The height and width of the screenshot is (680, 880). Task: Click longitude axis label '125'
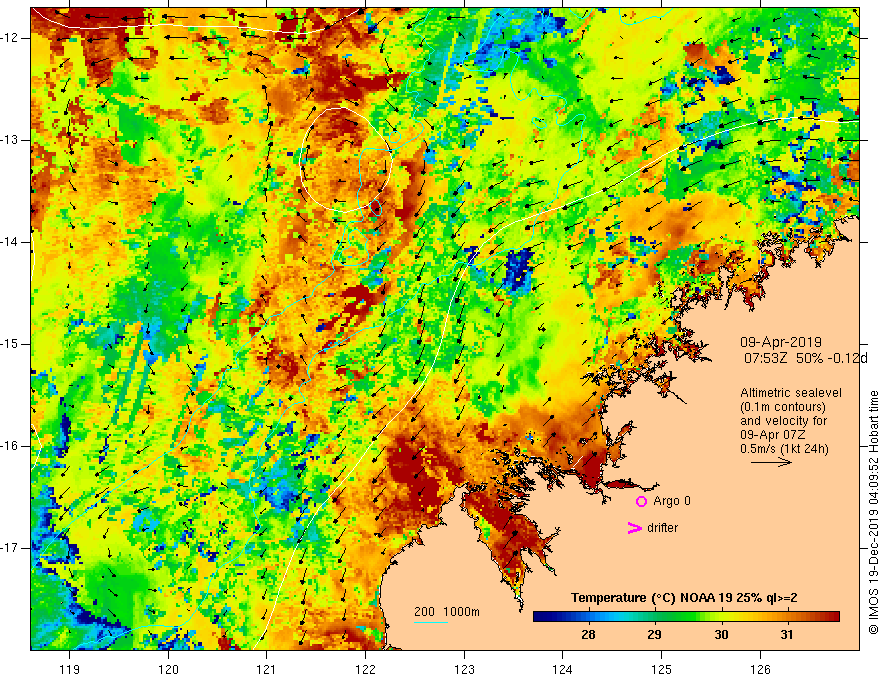point(662,669)
